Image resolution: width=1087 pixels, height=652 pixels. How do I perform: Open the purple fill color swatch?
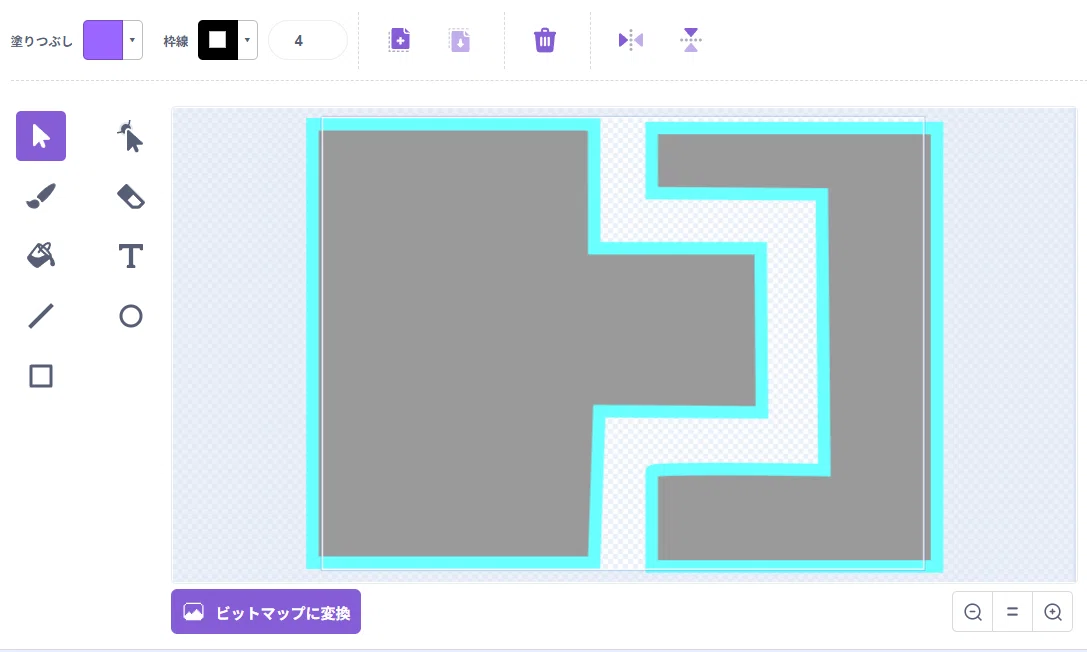point(103,40)
